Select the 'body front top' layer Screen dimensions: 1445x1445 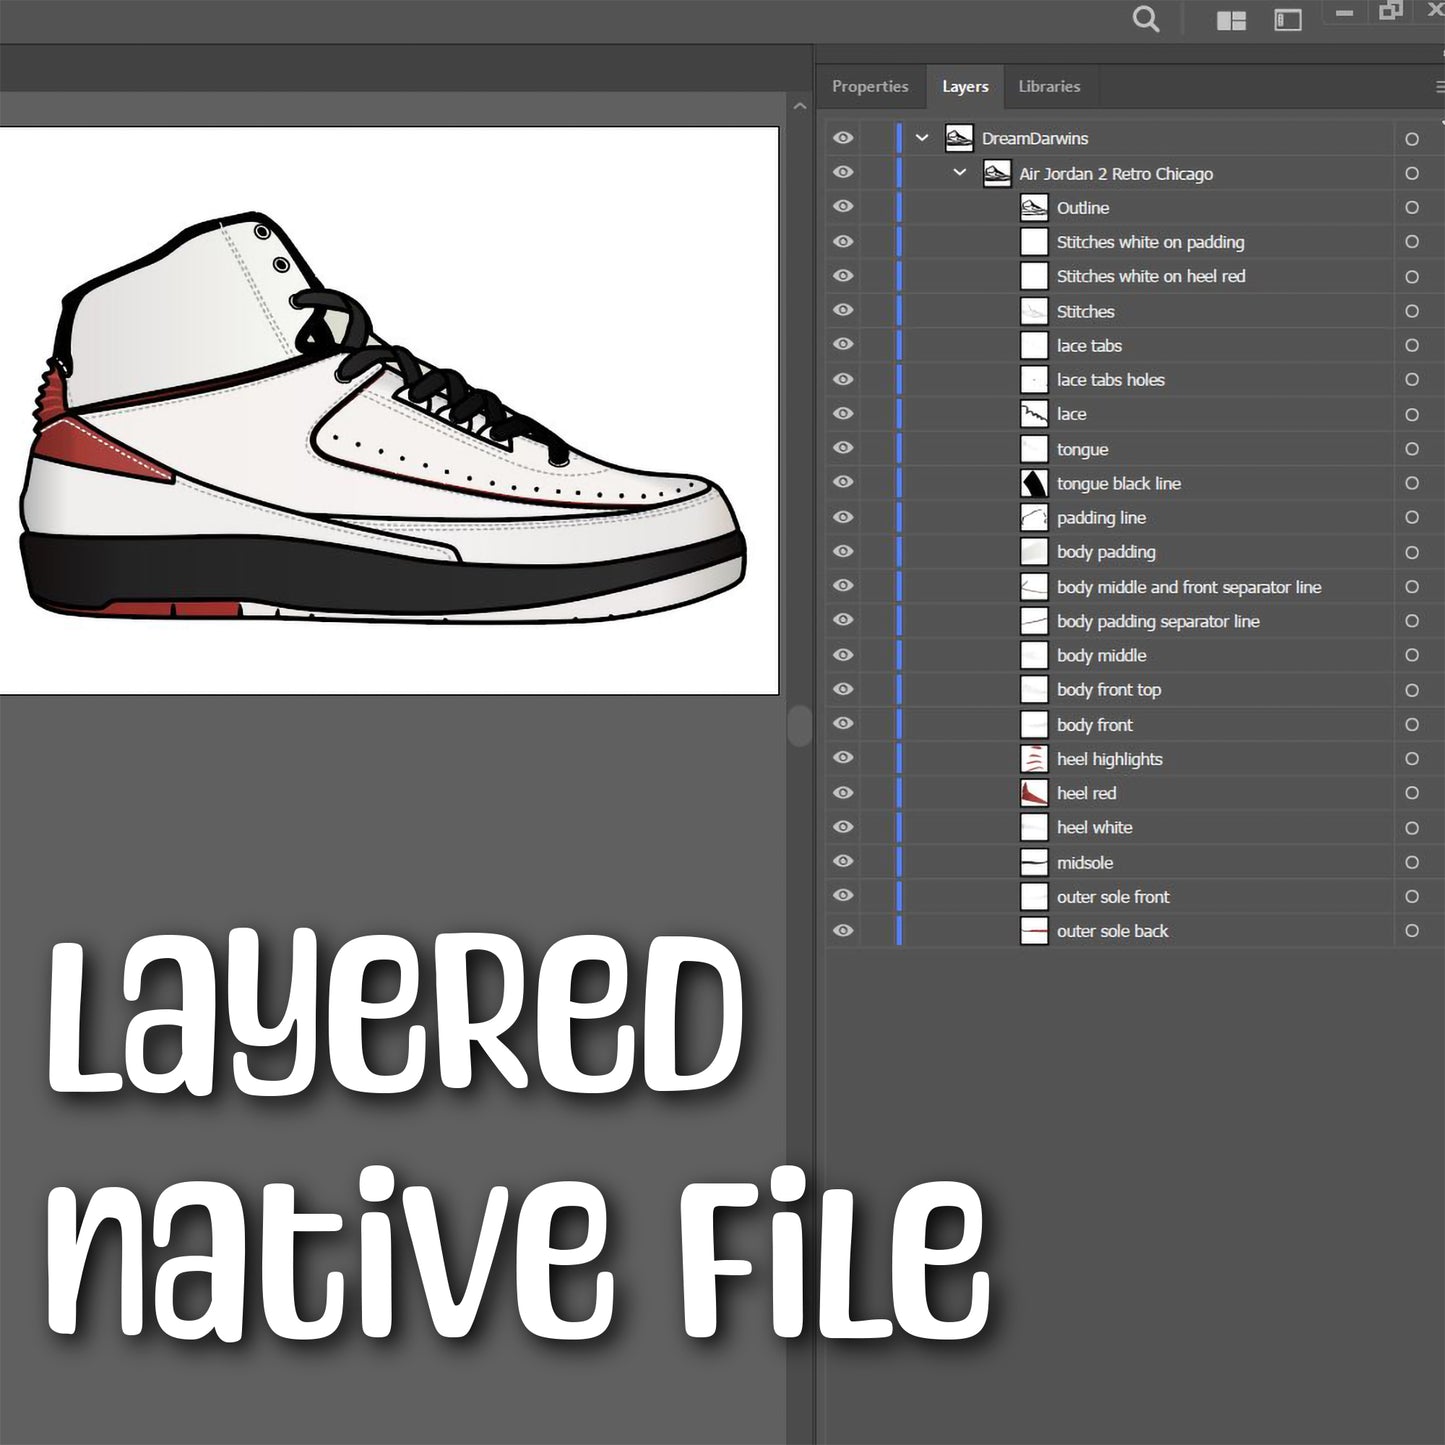1109,690
